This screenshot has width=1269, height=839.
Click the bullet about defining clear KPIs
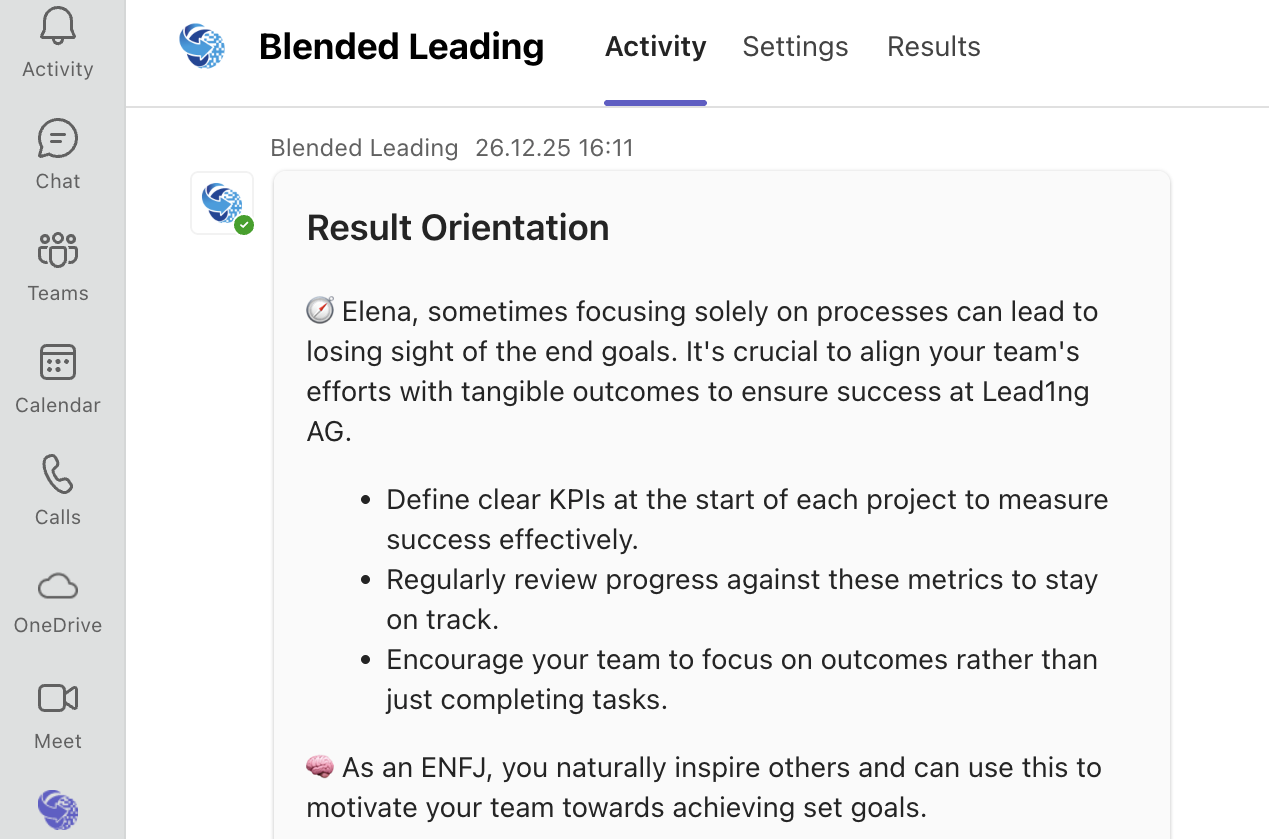[746, 518]
